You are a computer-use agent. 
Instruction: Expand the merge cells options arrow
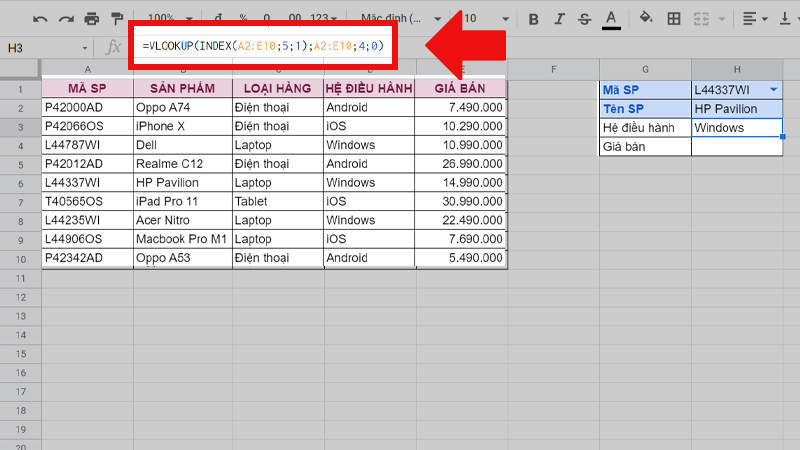pyautogui.click(x=721, y=19)
